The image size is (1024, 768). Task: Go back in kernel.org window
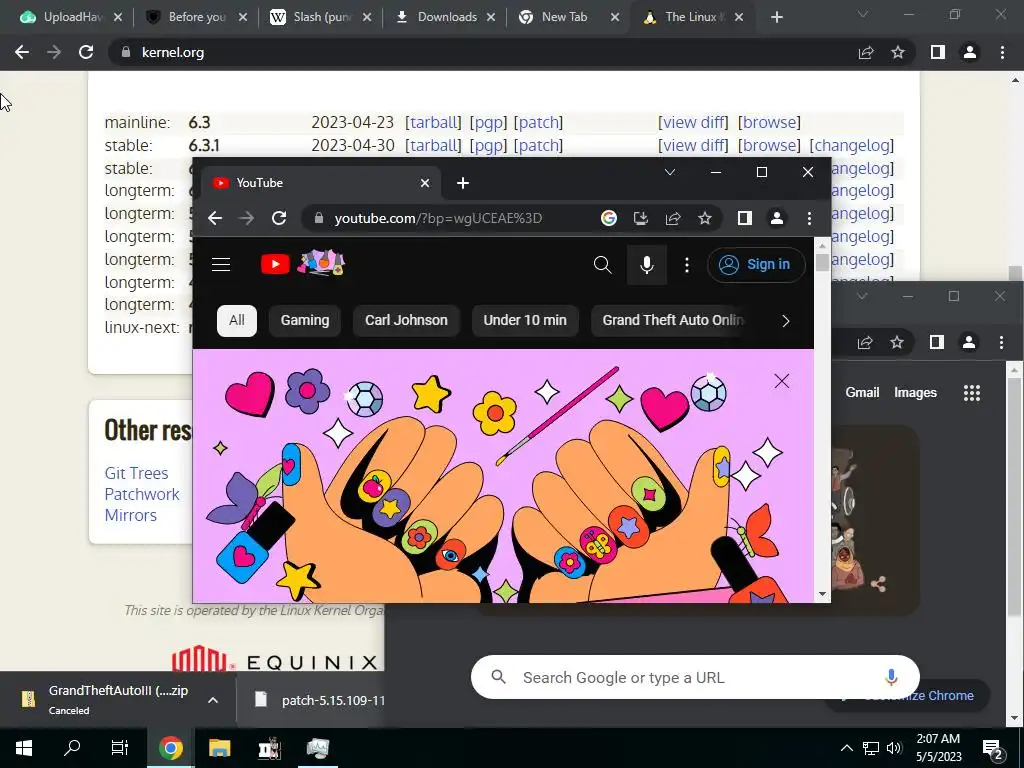pyautogui.click(x=22, y=52)
